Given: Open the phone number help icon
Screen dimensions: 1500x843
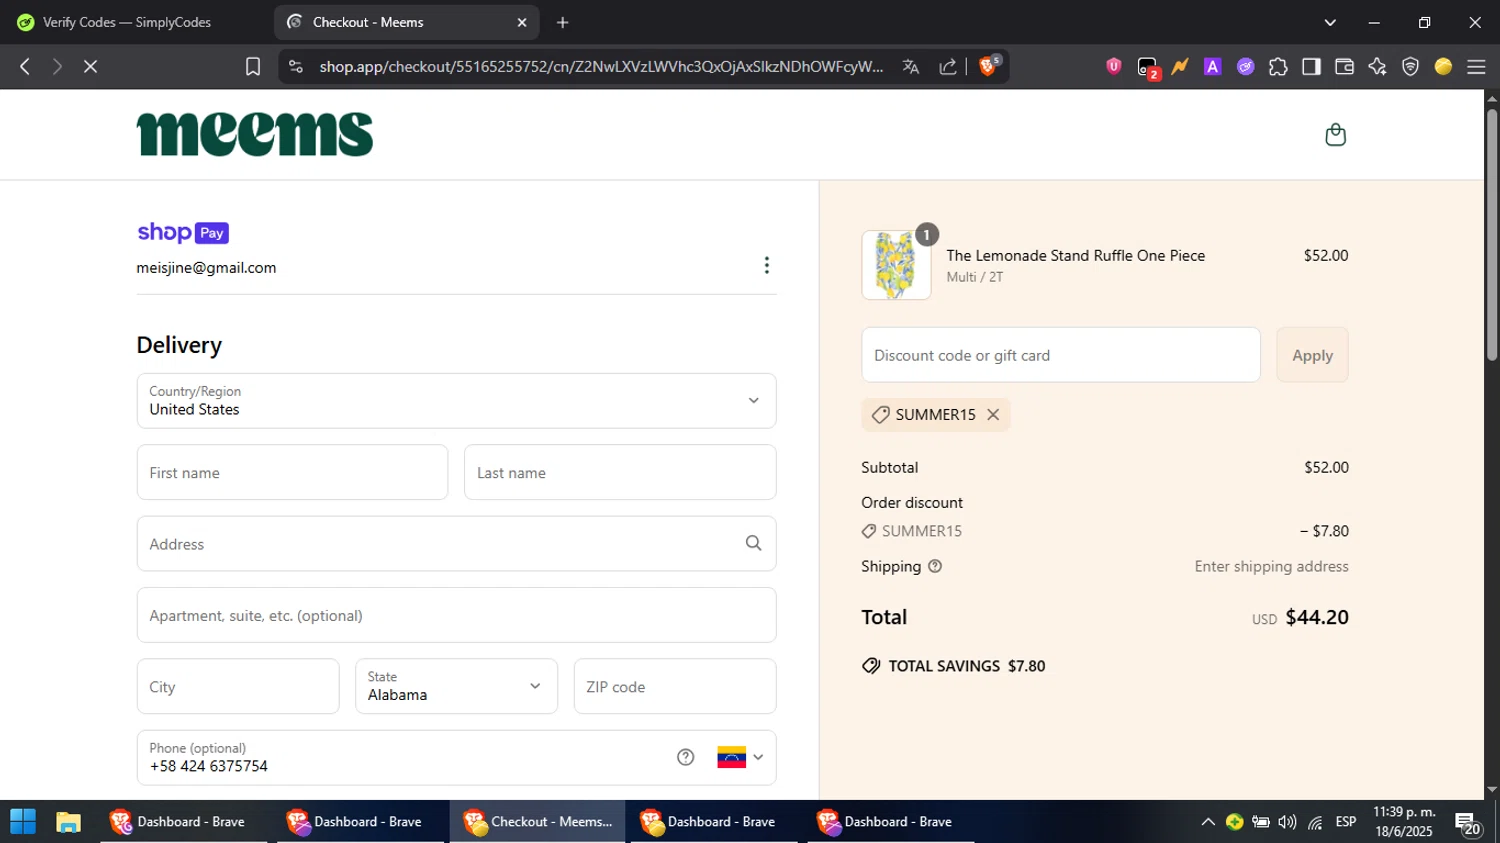Looking at the screenshot, I should pos(685,757).
